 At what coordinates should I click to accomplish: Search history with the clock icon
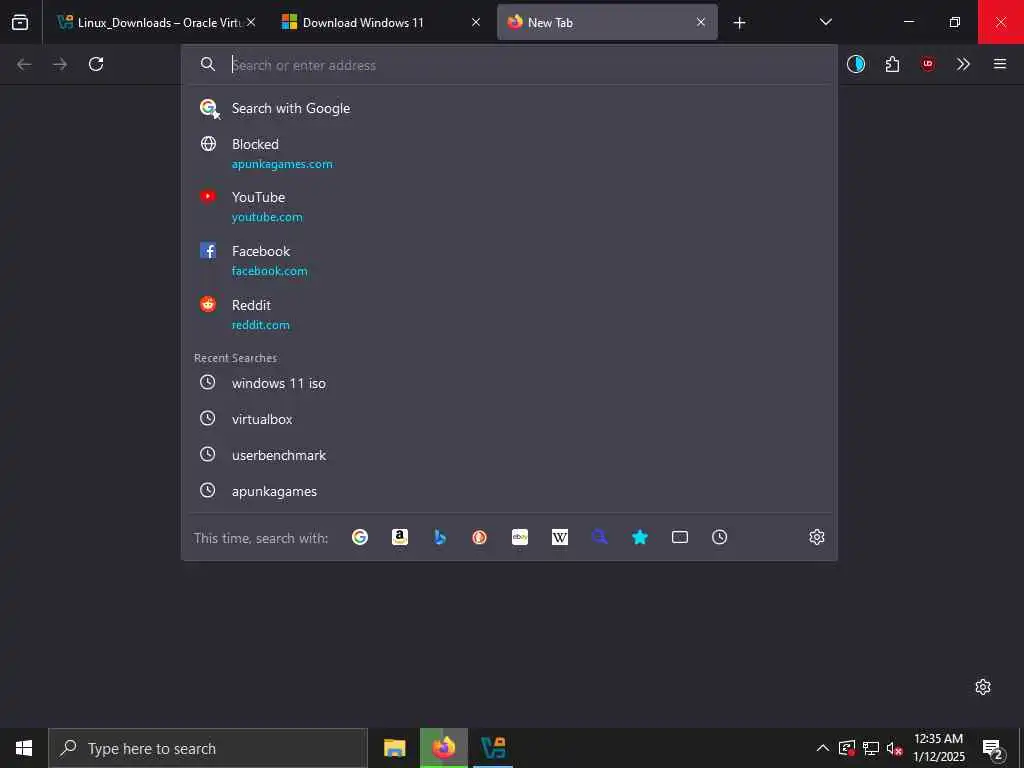[x=720, y=537]
